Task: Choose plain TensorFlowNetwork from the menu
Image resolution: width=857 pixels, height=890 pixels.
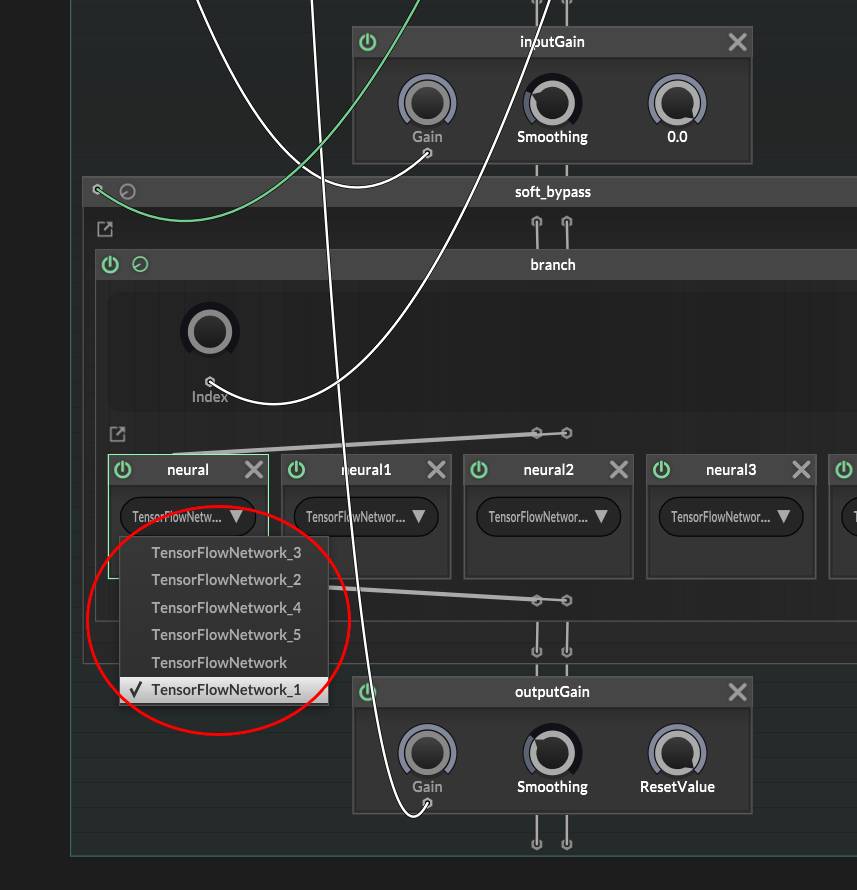Action: pos(224,663)
